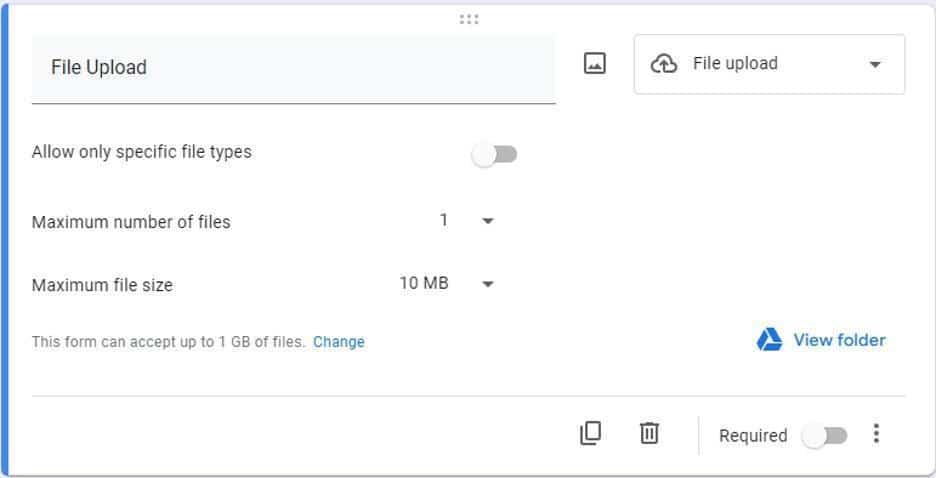Click the "10 MB" file size value
The width and height of the screenshot is (936, 478).
tap(424, 283)
